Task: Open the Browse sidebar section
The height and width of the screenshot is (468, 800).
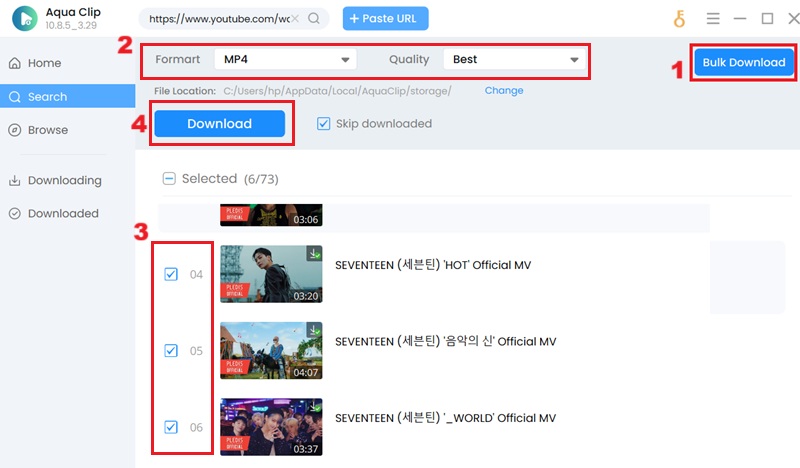Action: point(47,130)
